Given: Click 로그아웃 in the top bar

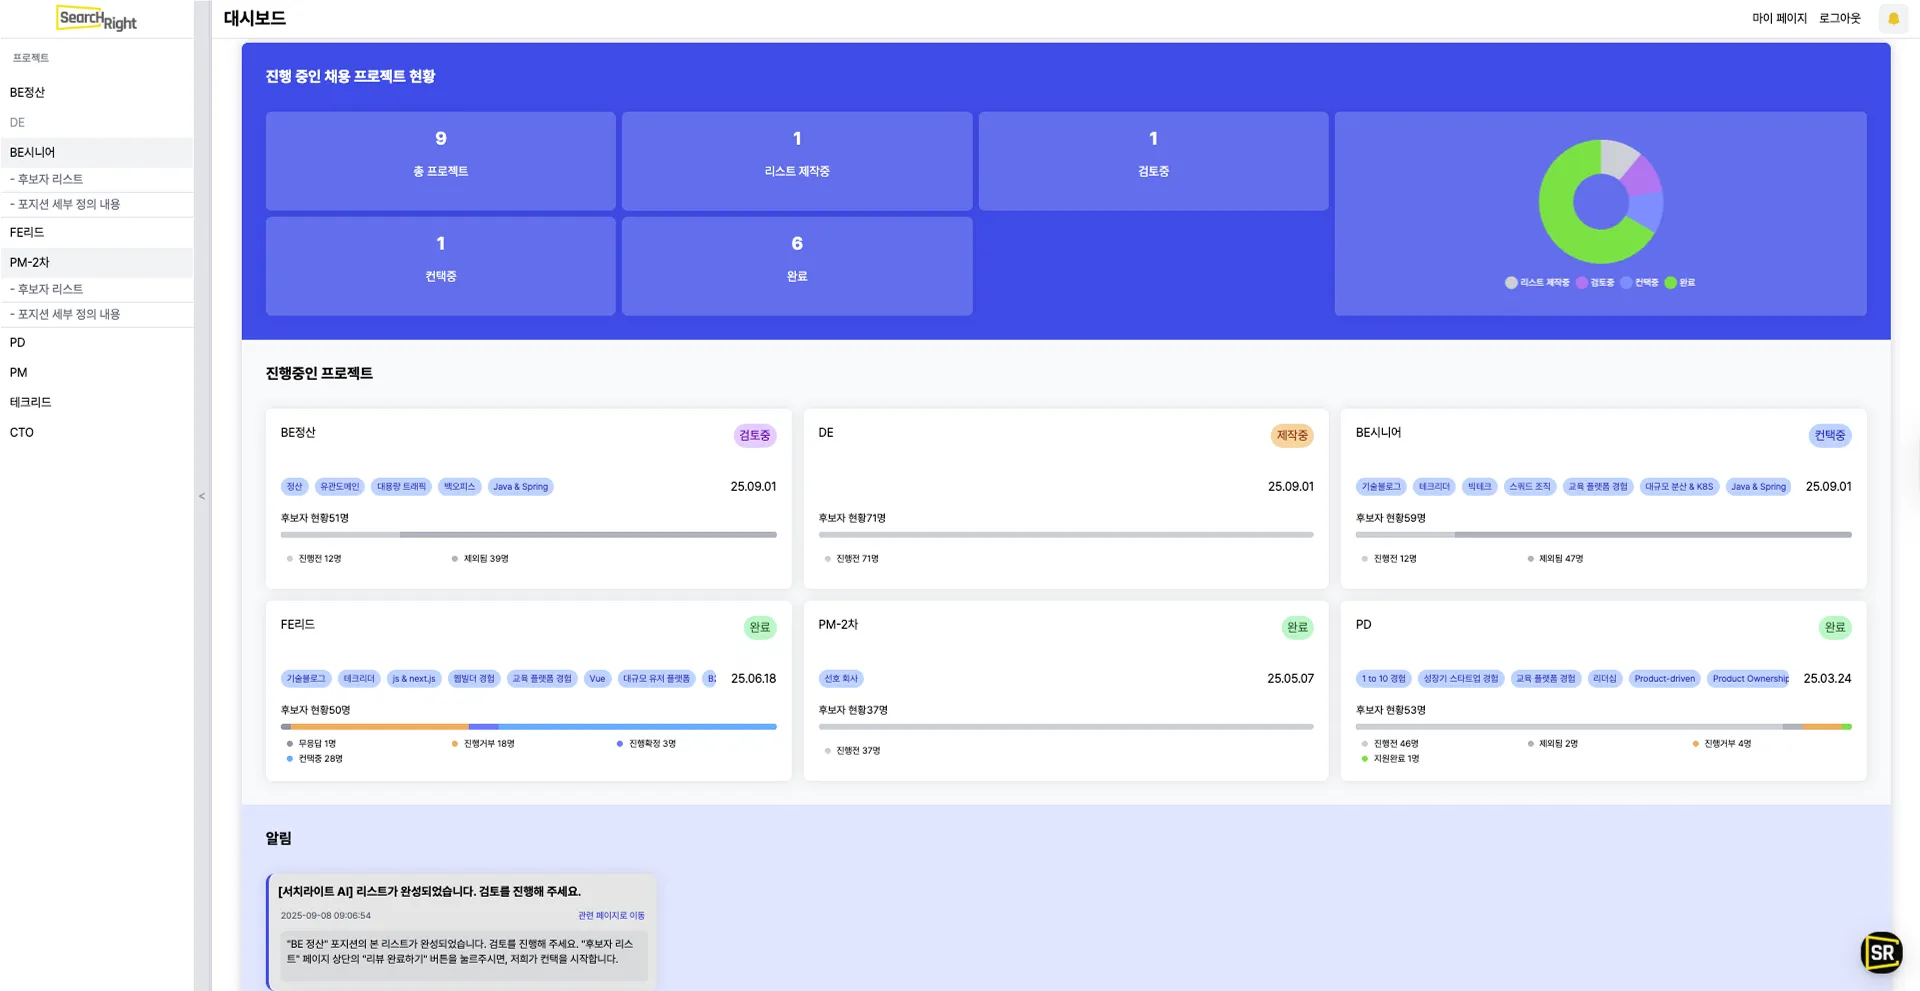Looking at the screenshot, I should [x=1839, y=19].
